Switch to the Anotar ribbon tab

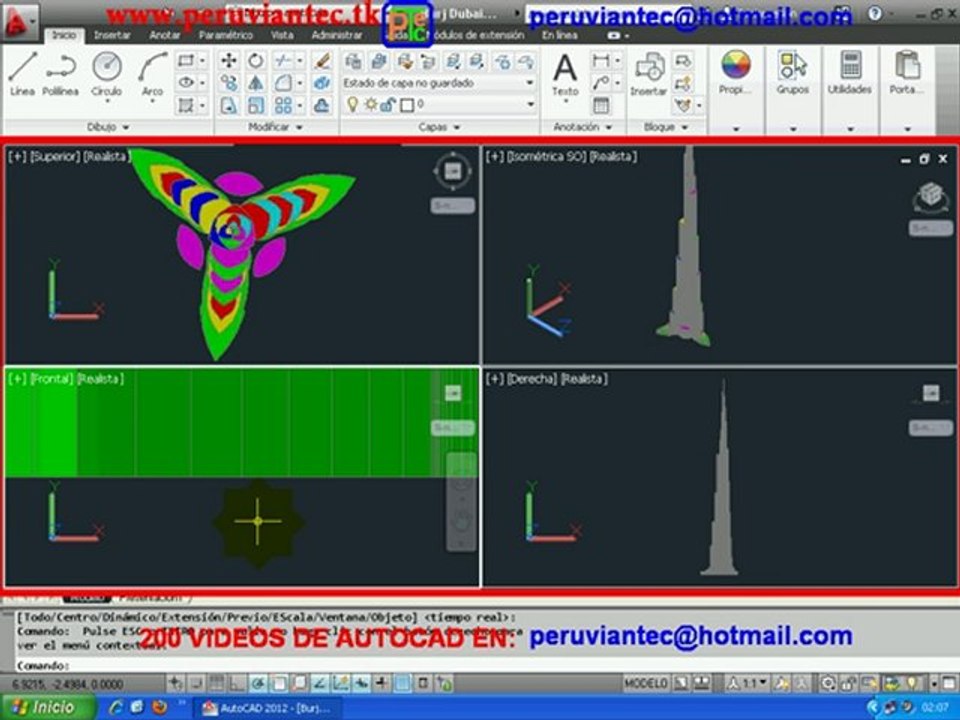165,35
